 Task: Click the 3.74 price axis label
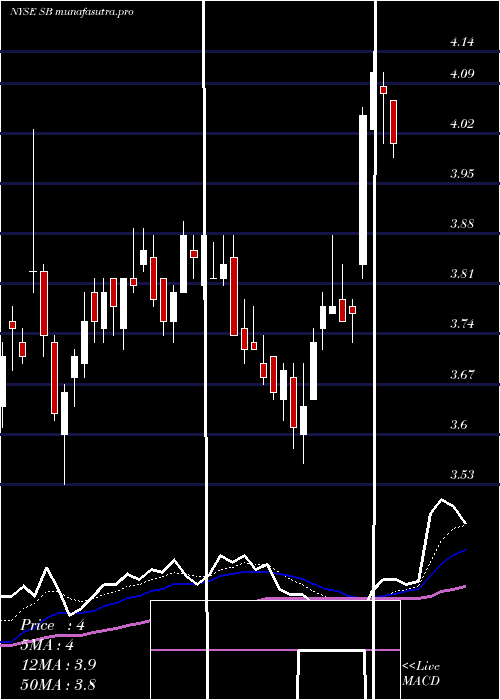[462, 324]
